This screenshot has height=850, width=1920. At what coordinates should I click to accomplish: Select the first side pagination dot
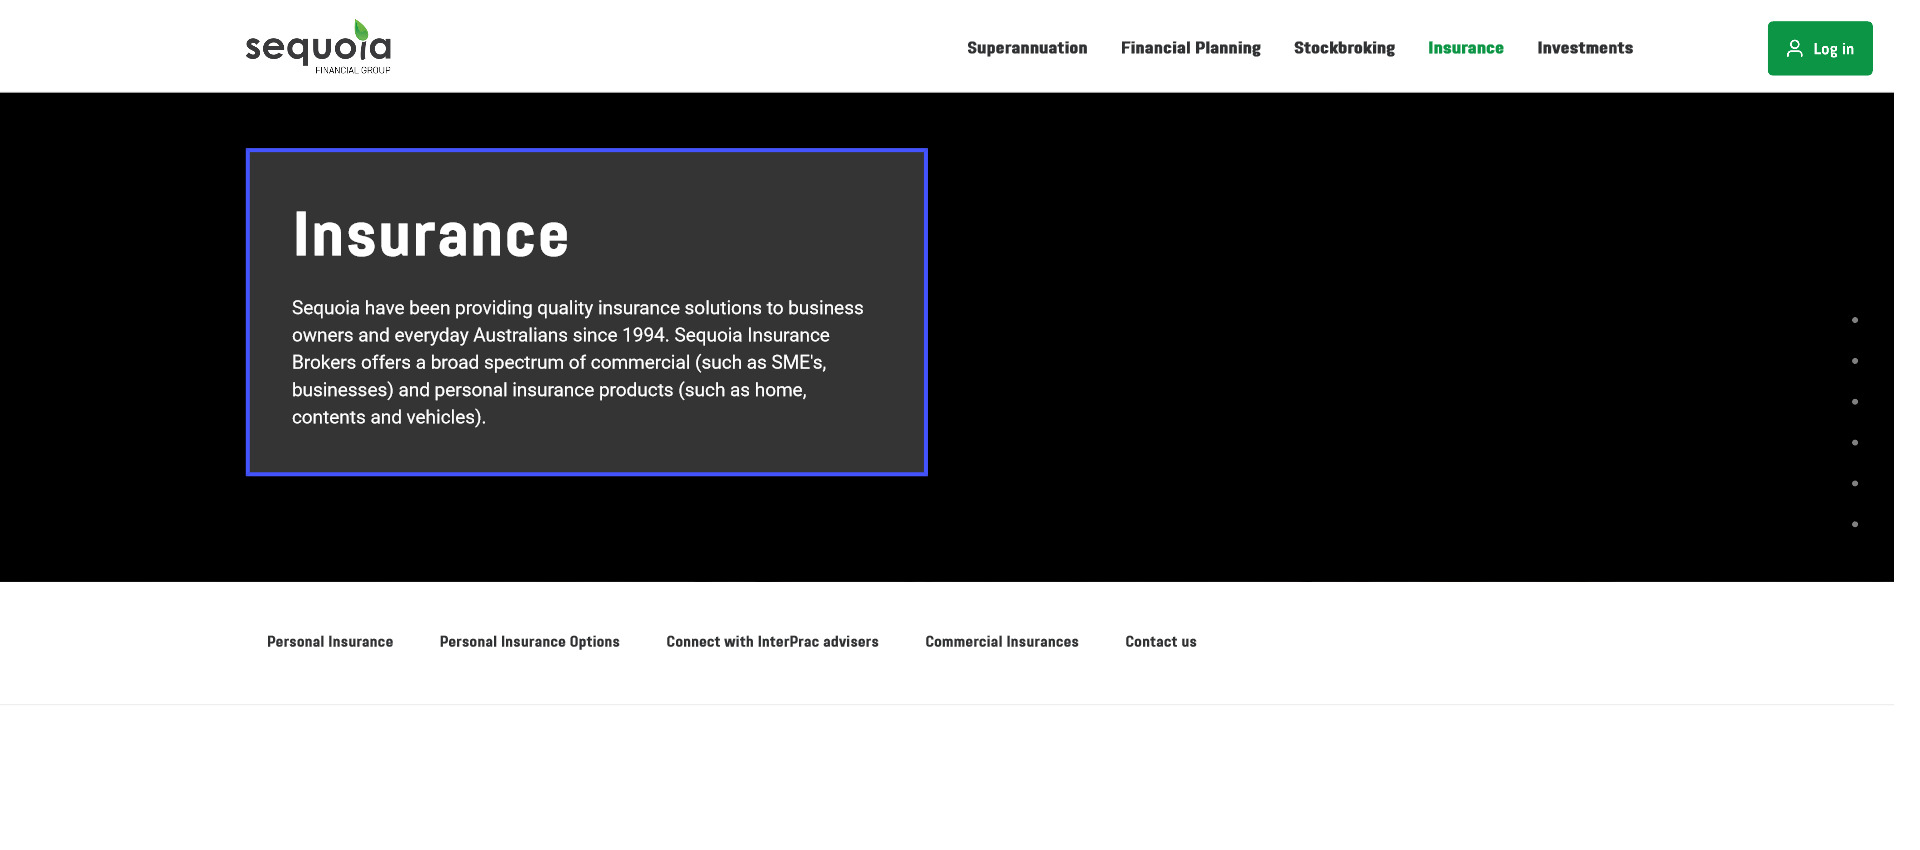coord(1854,320)
